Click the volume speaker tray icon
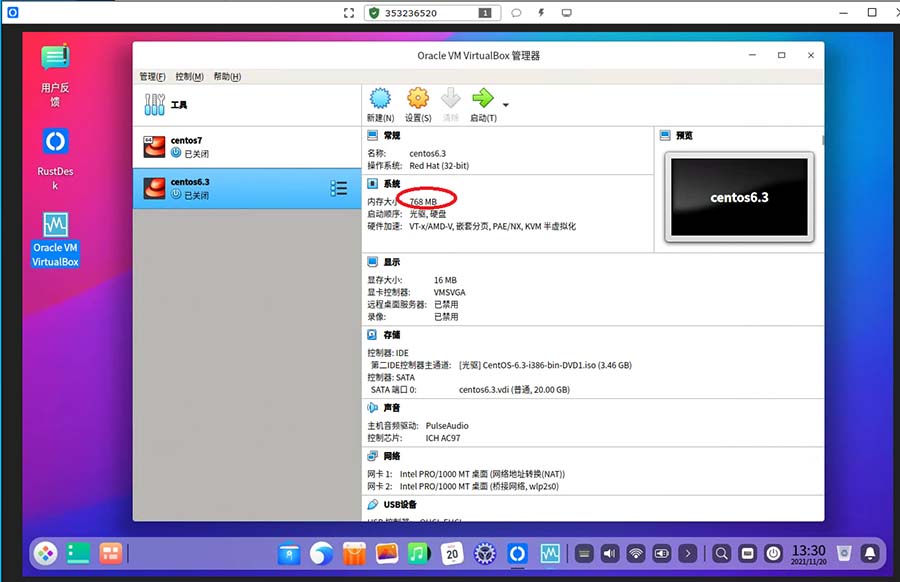 (610, 554)
